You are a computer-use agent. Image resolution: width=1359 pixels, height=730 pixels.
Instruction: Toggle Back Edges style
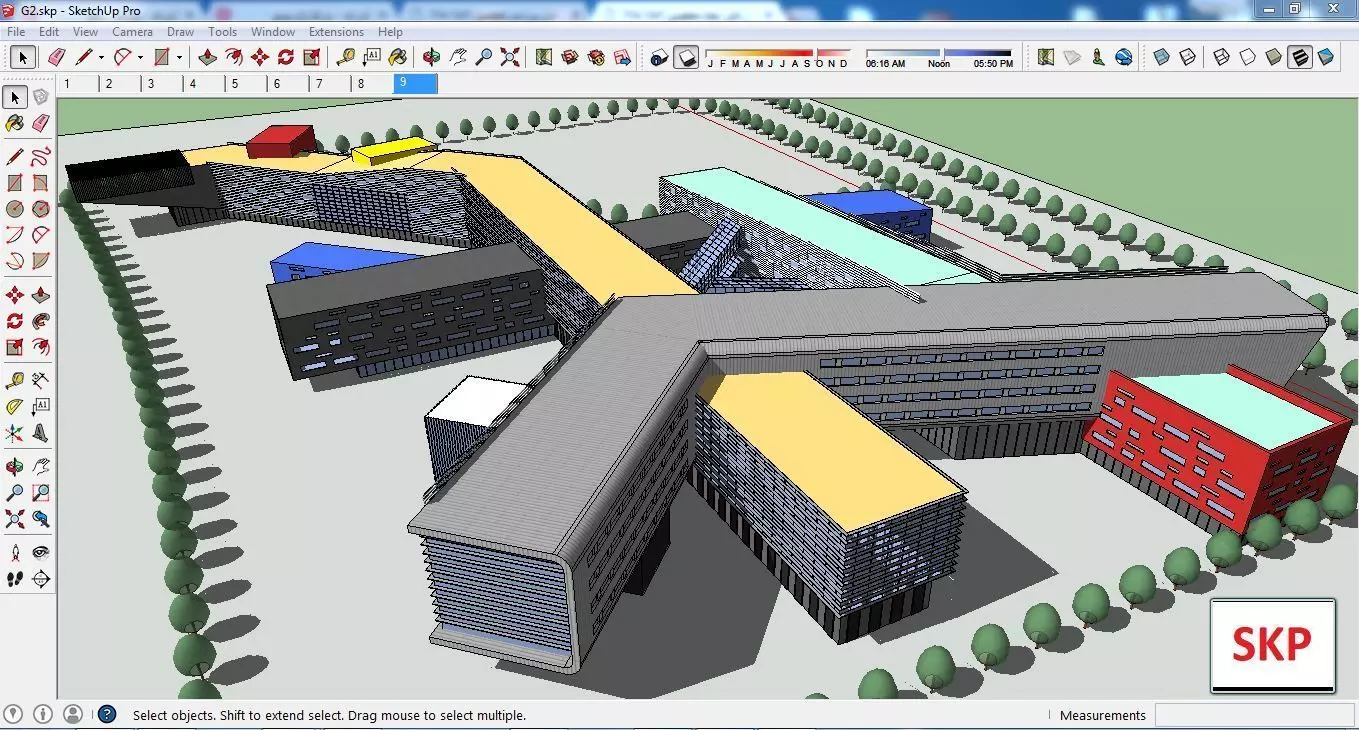pyautogui.click(x=1187, y=57)
